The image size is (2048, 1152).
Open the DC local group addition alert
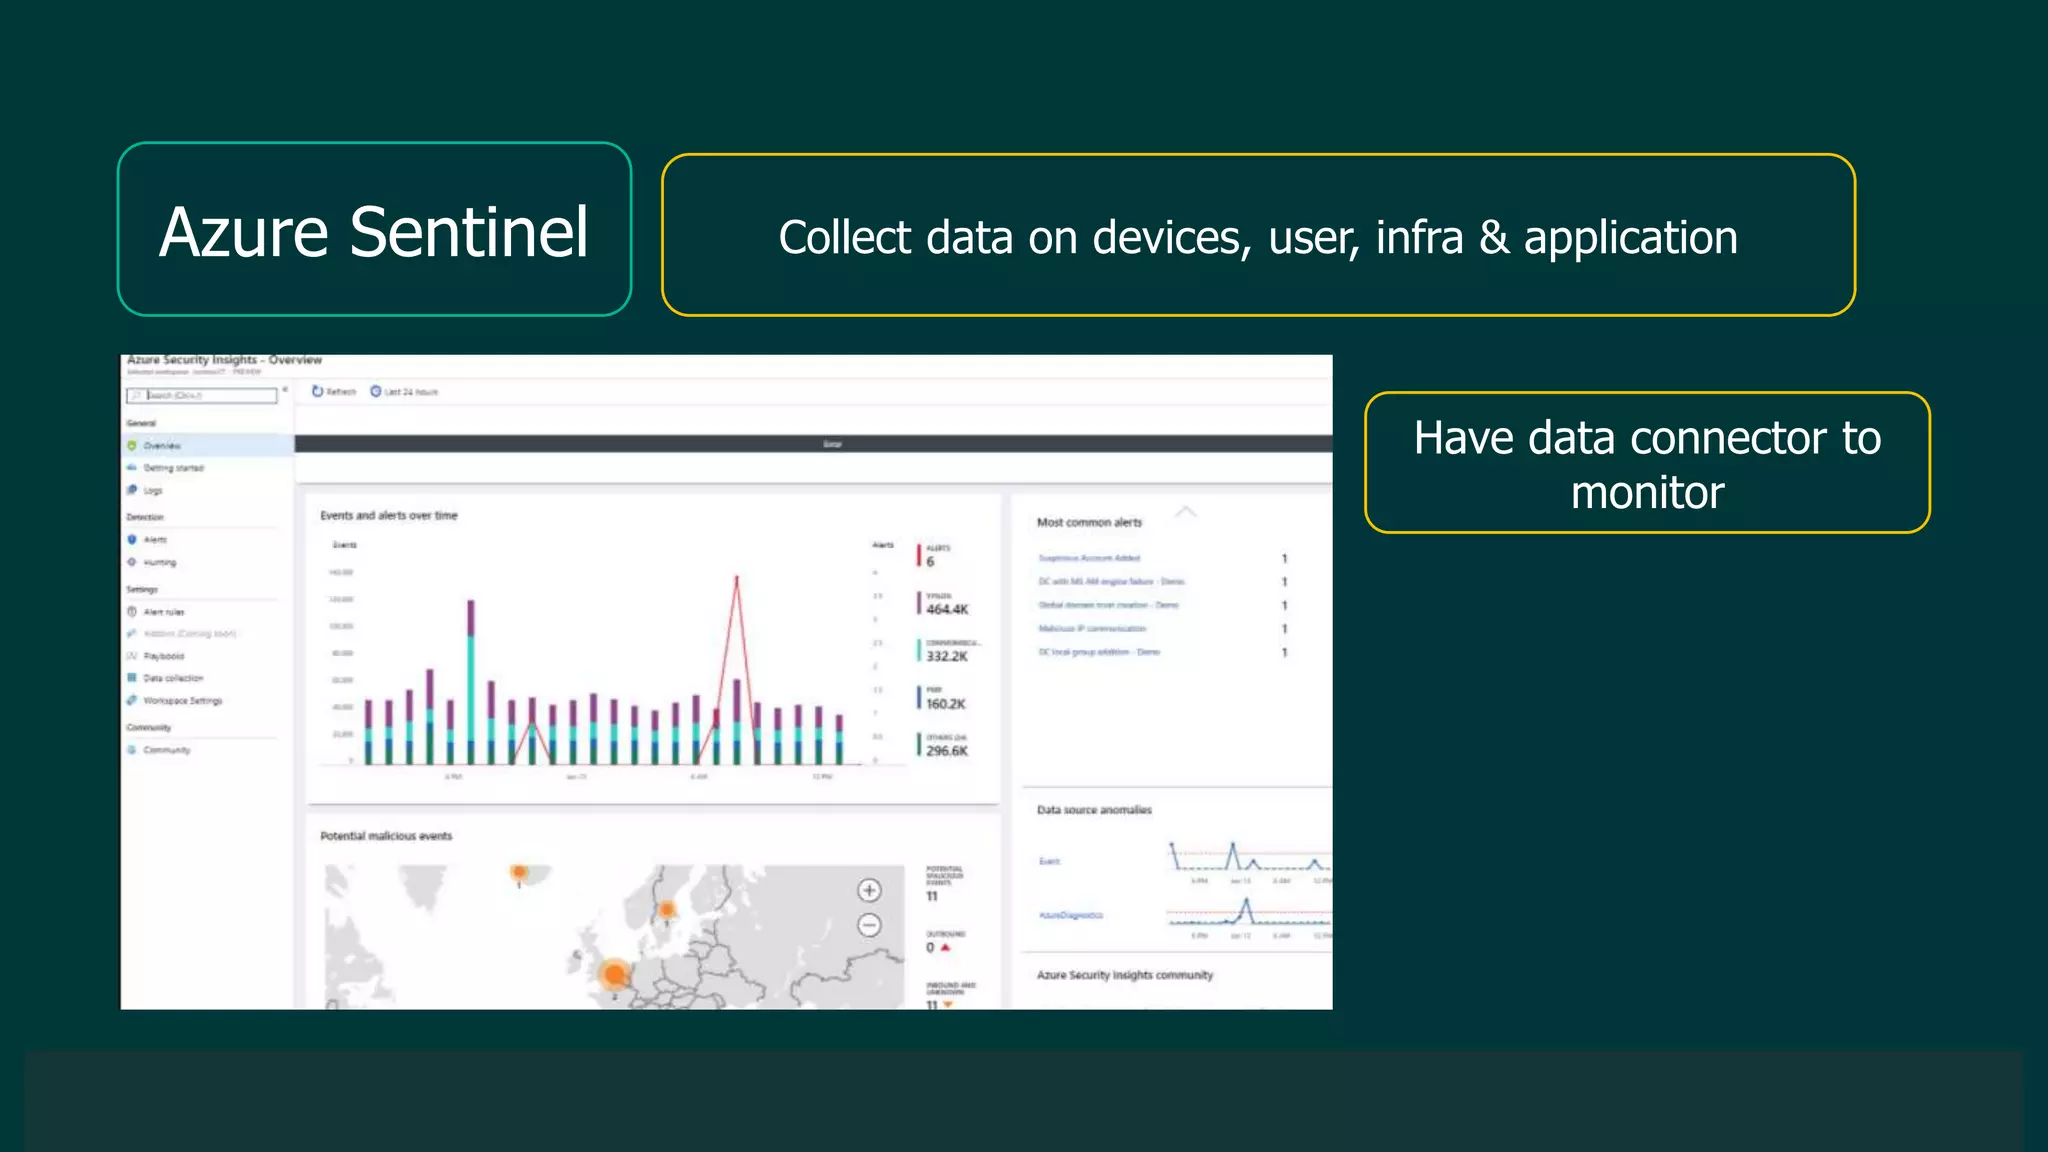[1099, 652]
